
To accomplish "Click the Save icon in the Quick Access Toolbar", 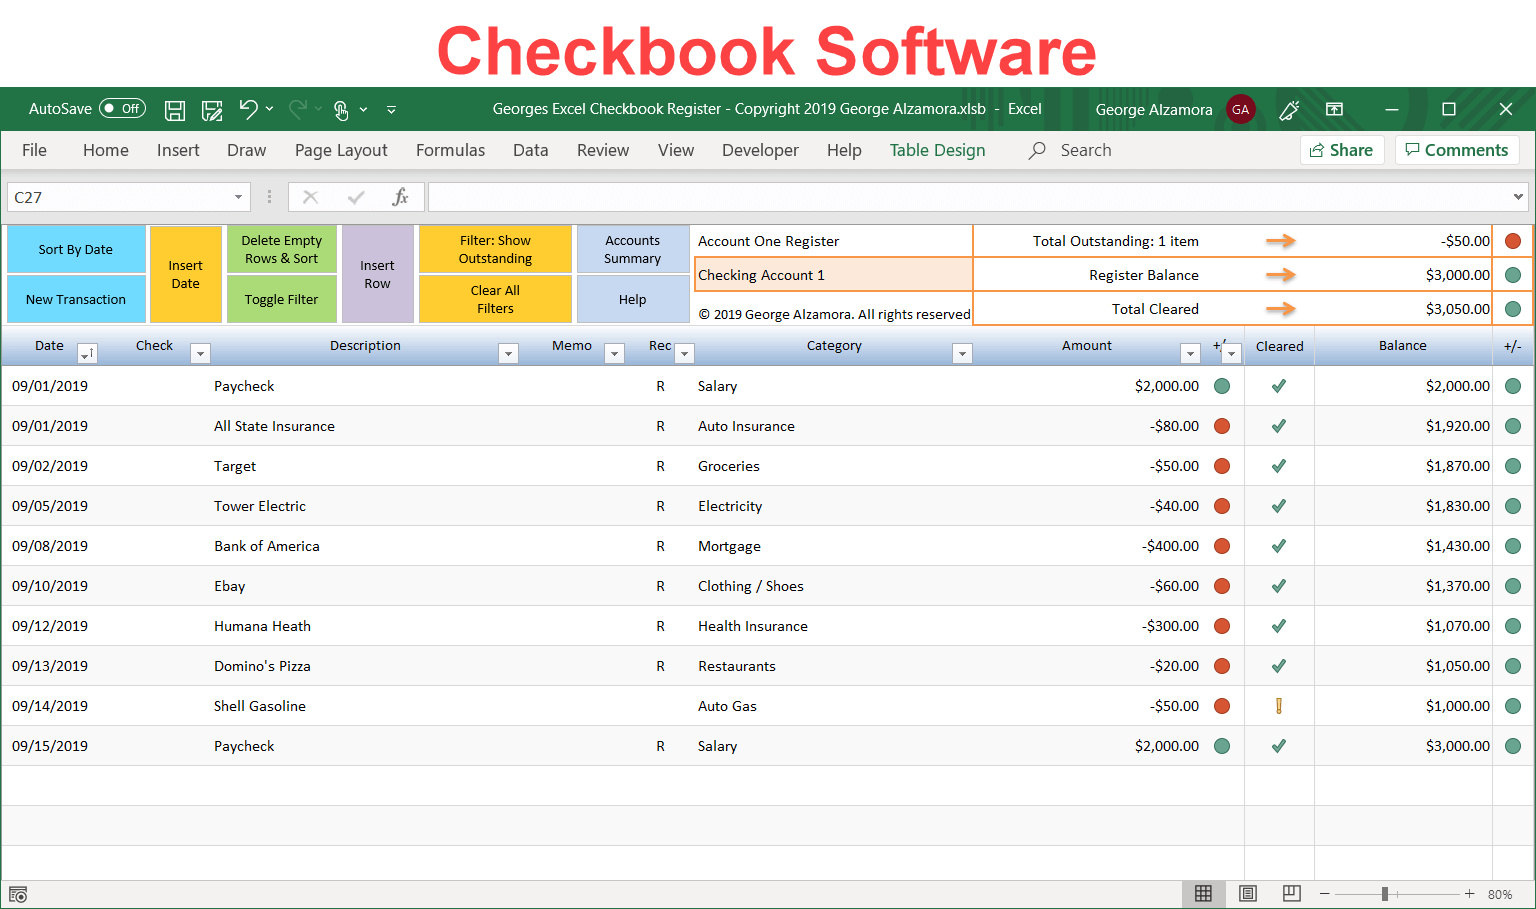I will coord(174,110).
